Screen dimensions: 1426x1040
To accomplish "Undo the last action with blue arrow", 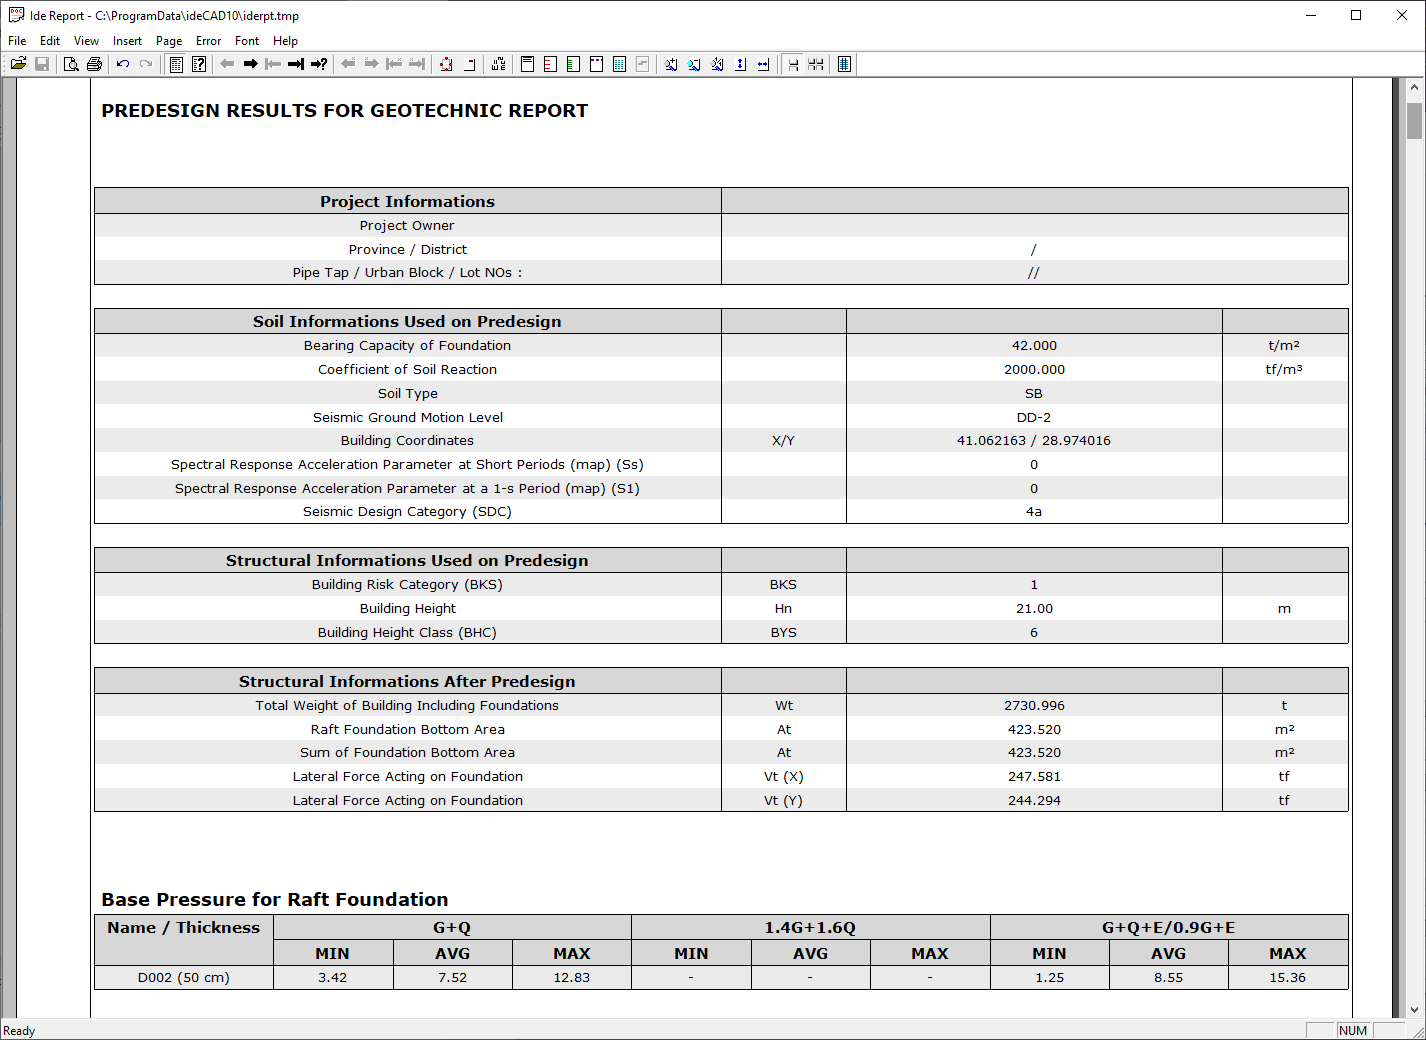I will [x=123, y=64].
